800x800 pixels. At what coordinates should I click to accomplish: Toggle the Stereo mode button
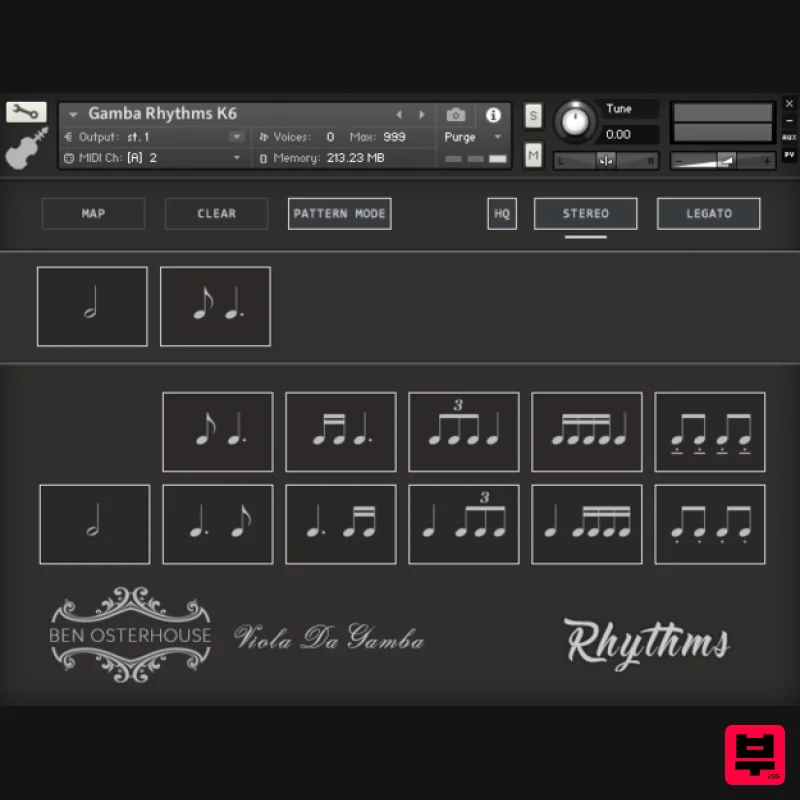click(x=585, y=213)
